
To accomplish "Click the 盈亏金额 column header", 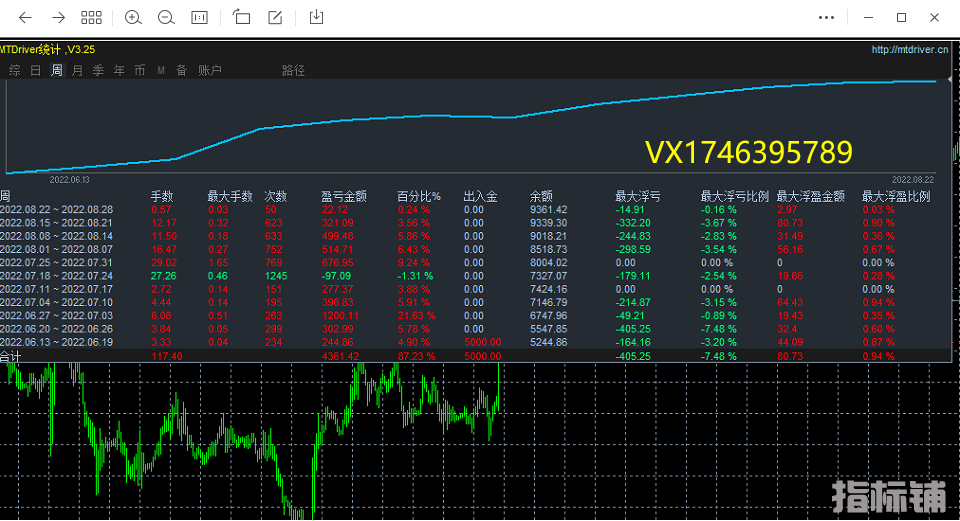I will (343, 196).
